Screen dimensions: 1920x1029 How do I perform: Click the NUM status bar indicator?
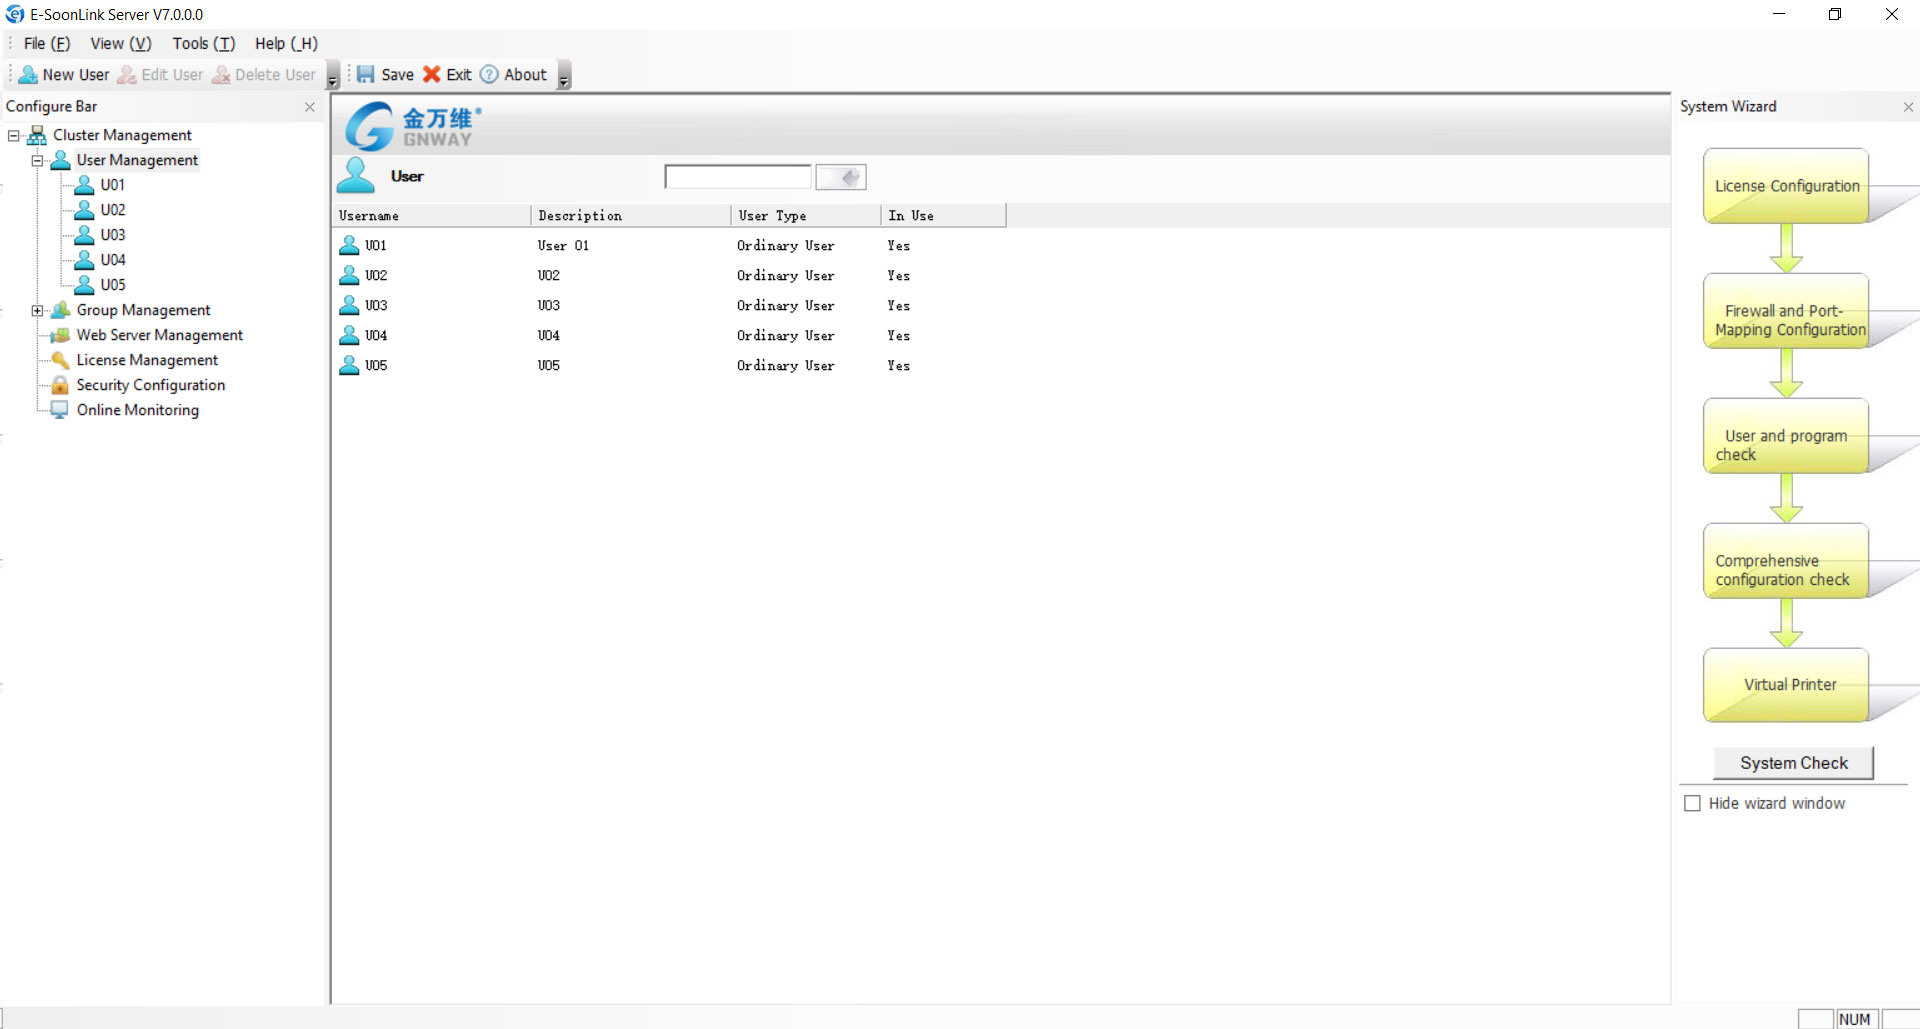[x=1855, y=1019]
